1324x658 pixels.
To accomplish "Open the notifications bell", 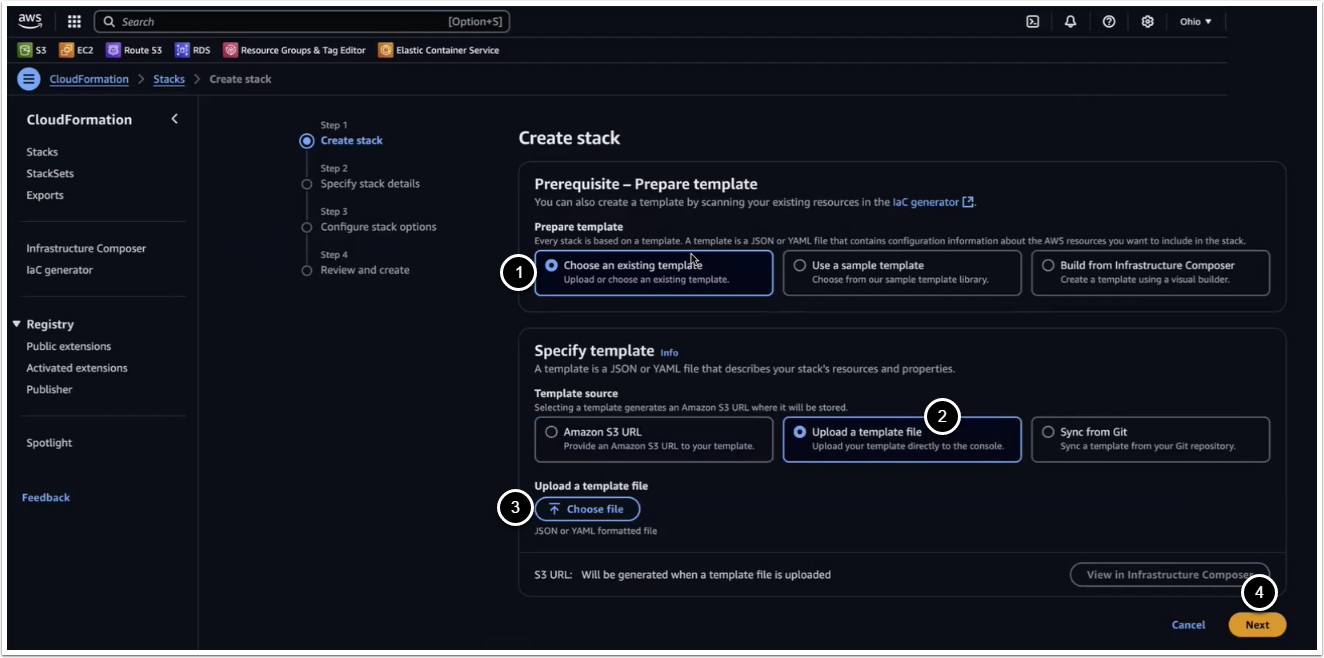I will tap(1070, 21).
